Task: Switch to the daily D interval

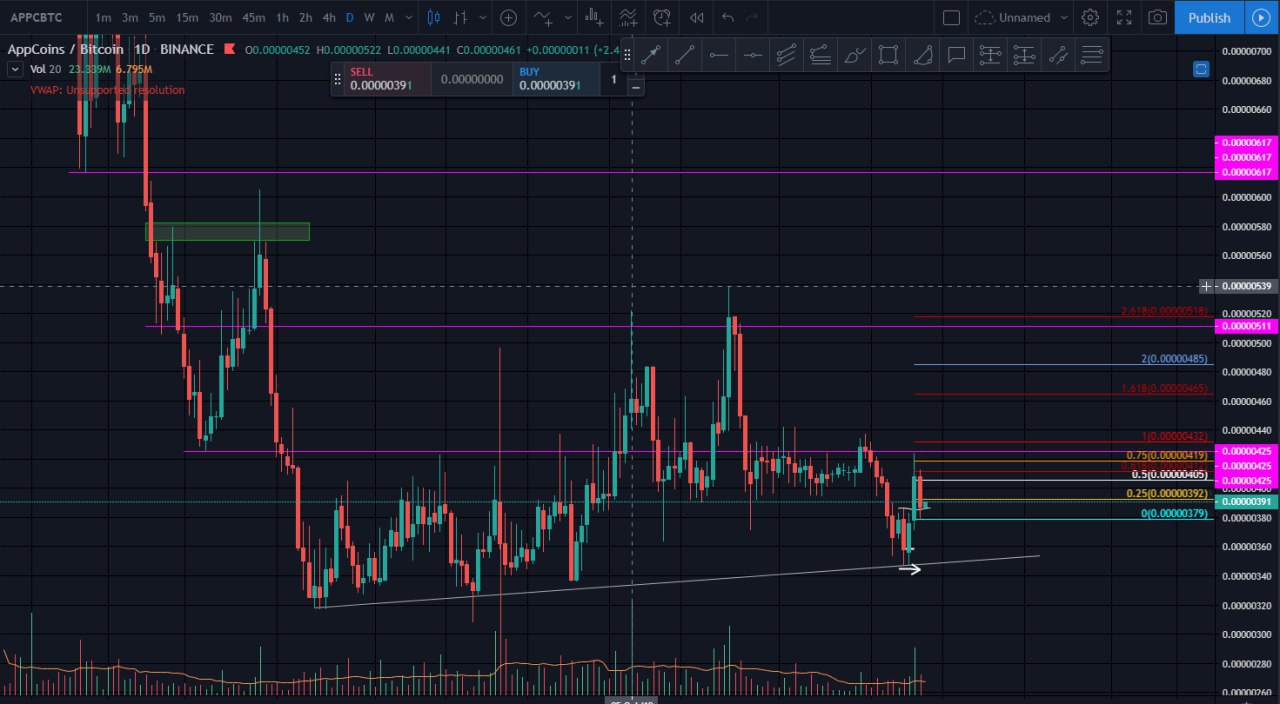Action: click(349, 17)
